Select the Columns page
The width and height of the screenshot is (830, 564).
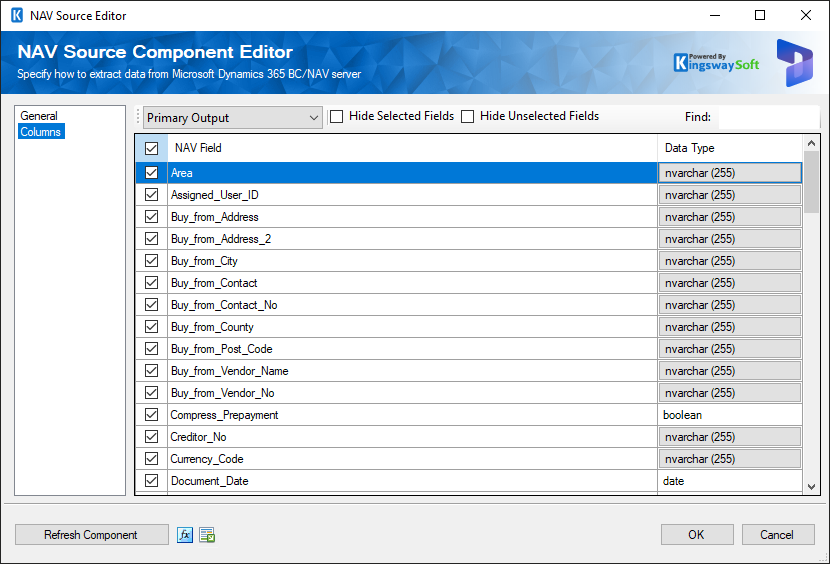point(41,132)
